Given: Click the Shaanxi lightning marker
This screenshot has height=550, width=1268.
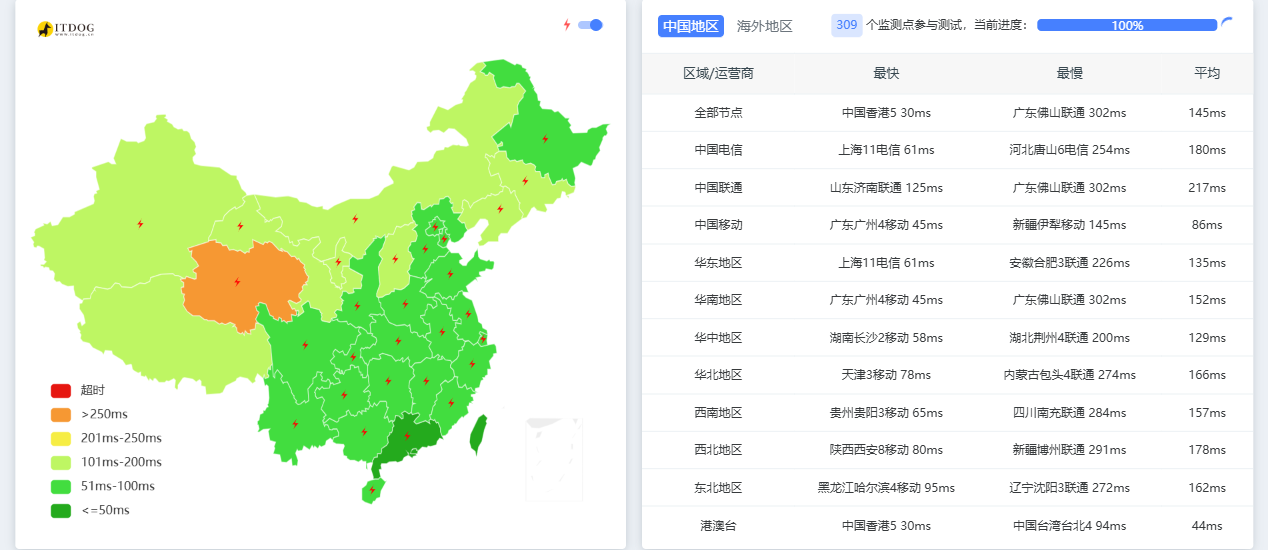Looking at the screenshot, I should point(357,307).
